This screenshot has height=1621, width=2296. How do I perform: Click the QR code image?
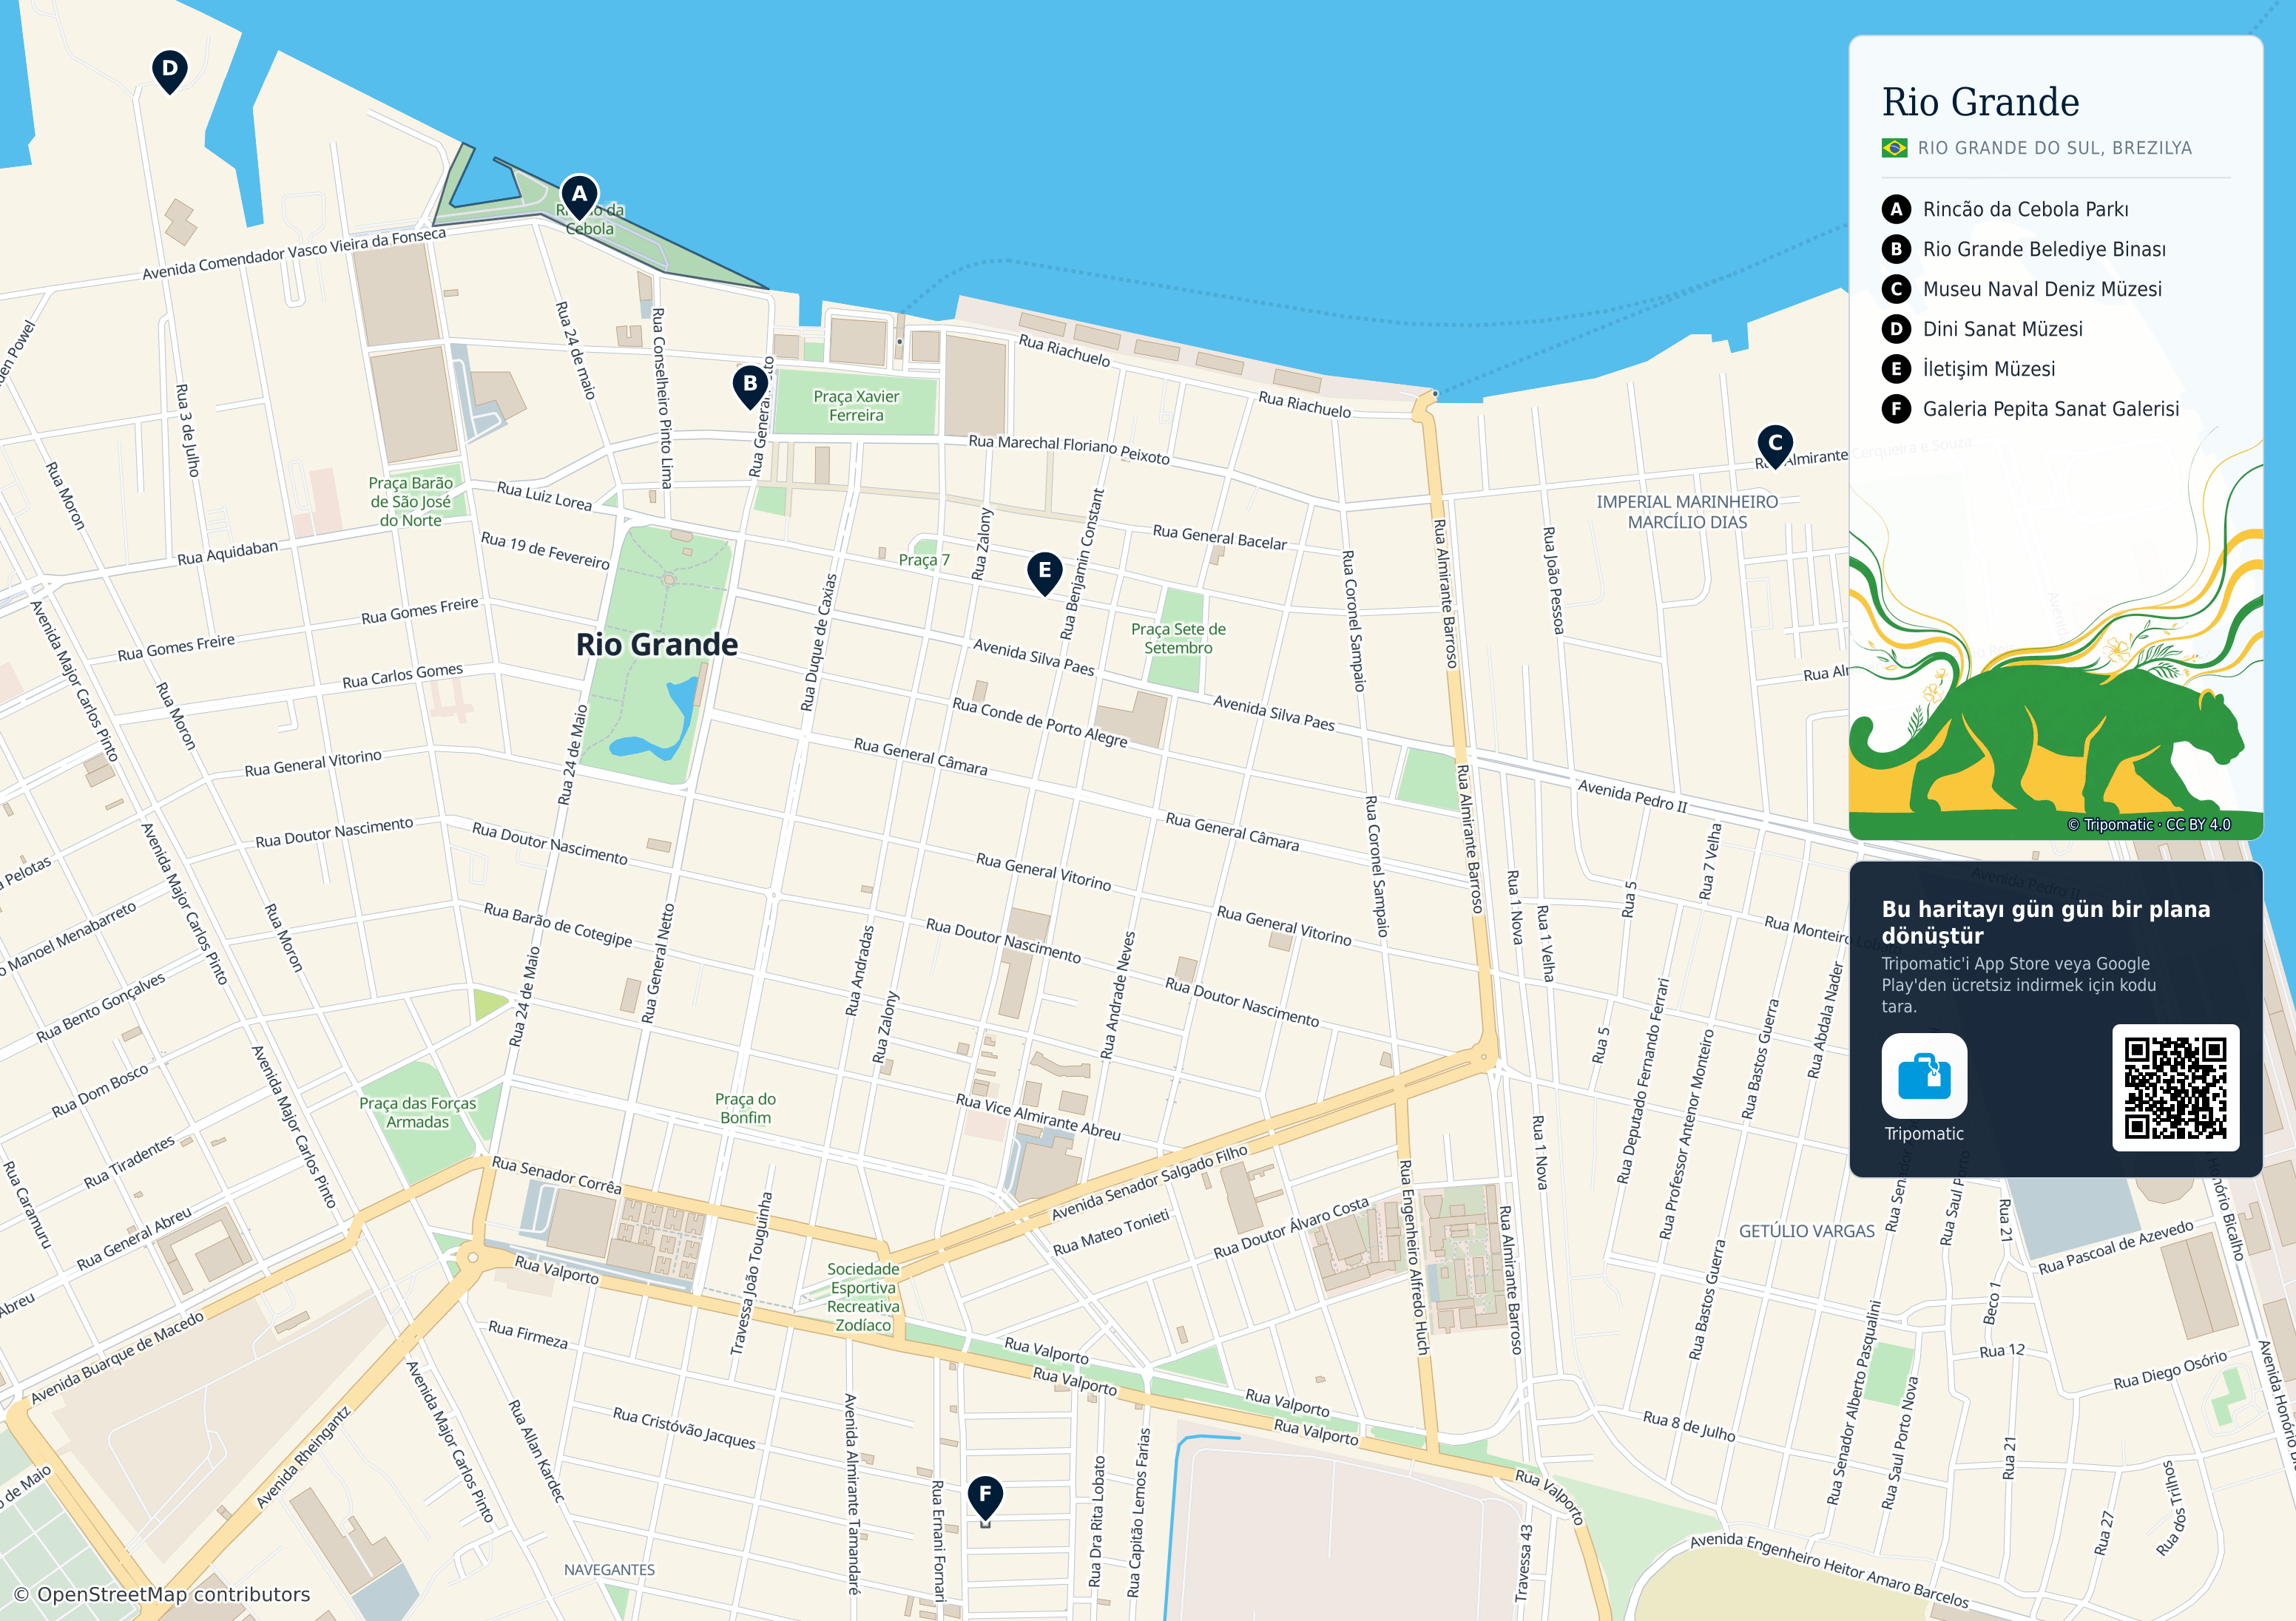pyautogui.click(x=2175, y=1088)
